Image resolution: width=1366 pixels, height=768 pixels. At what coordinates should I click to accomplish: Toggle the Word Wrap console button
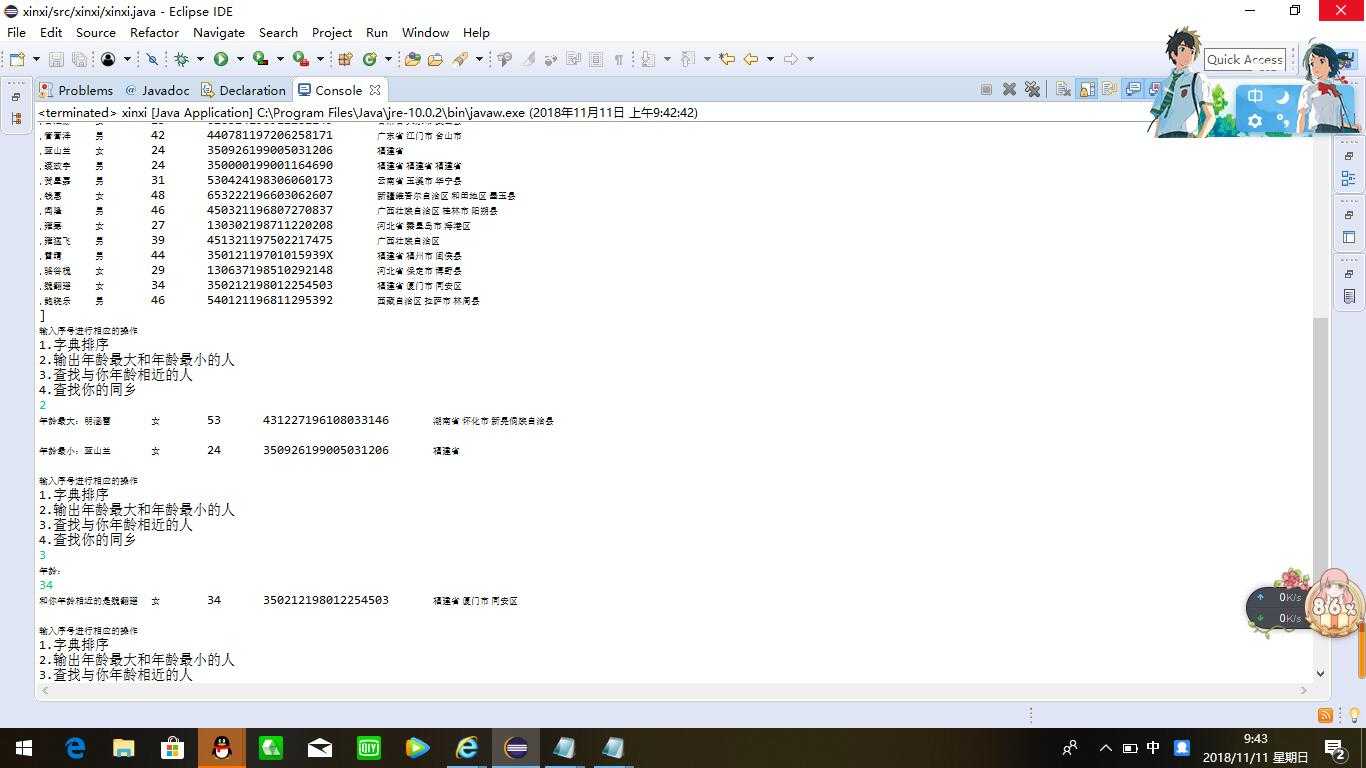pos(1110,90)
